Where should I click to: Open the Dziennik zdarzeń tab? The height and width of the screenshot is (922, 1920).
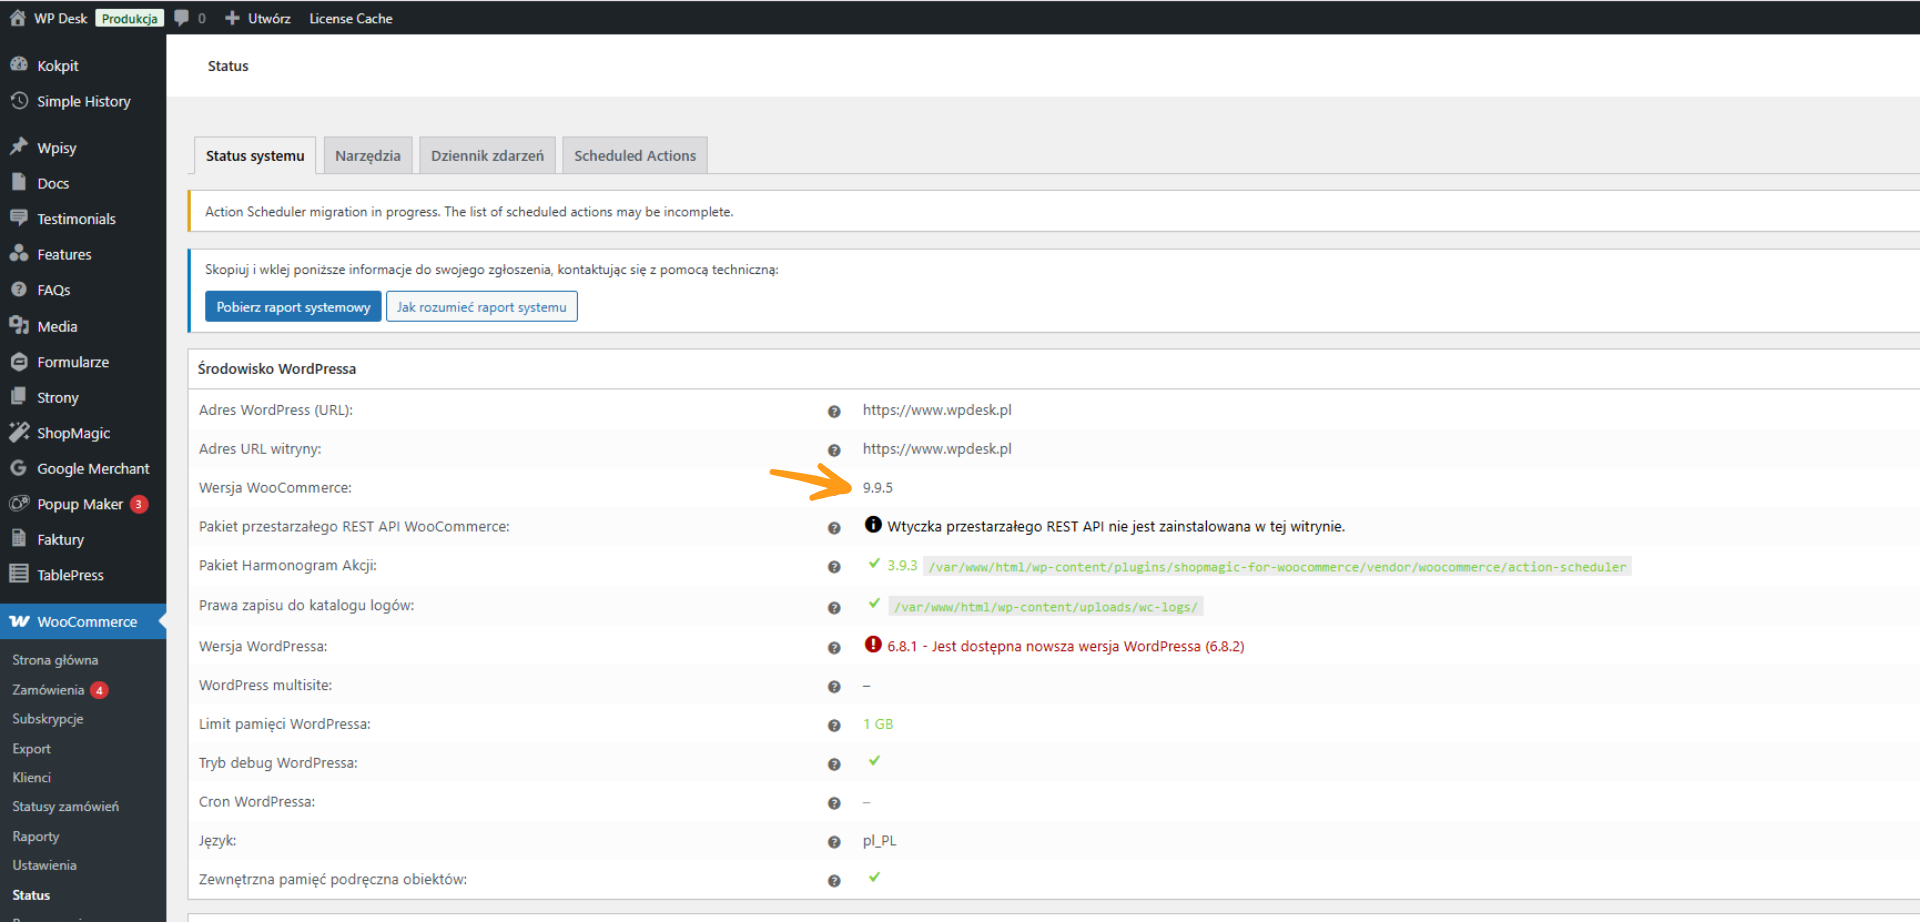[487, 155]
